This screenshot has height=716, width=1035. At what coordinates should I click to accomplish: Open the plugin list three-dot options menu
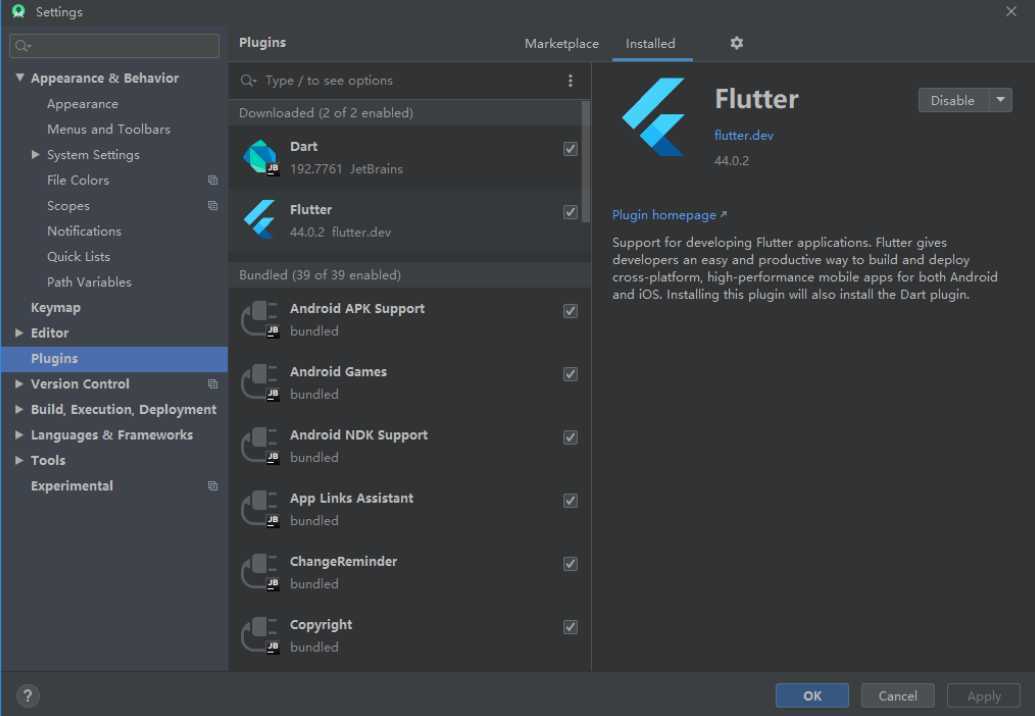click(570, 81)
